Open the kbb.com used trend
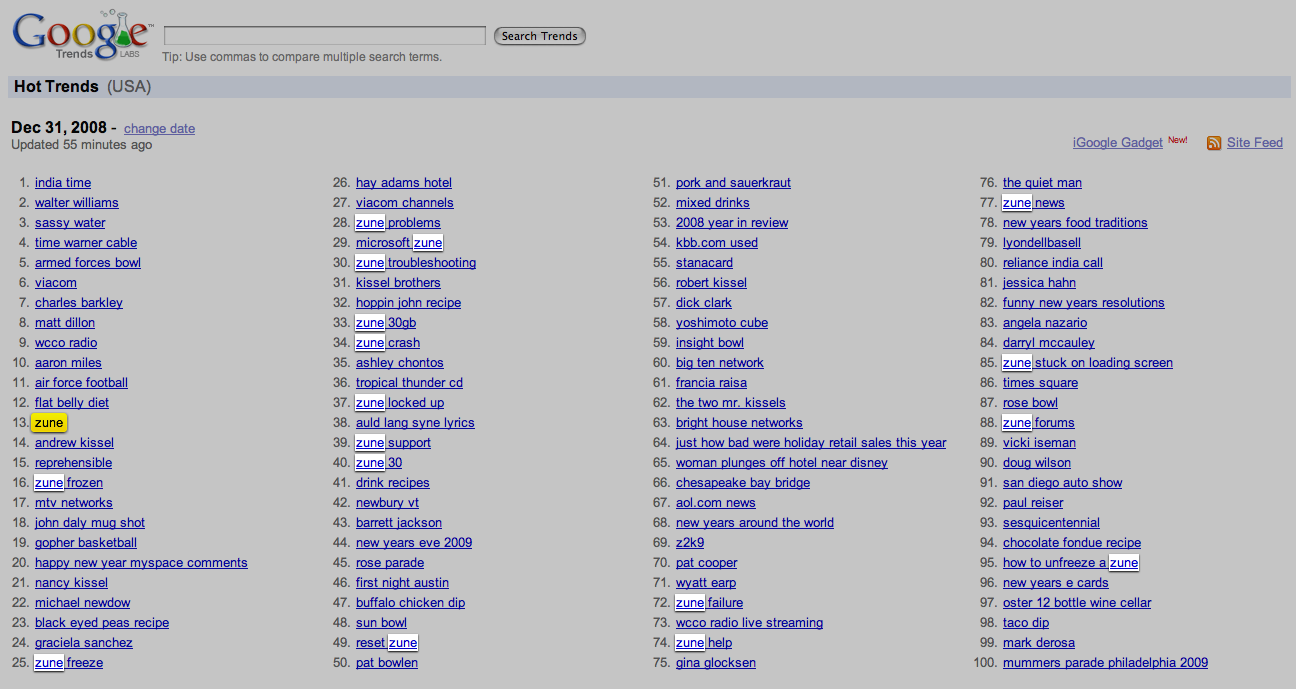Viewport: 1296px width, 689px height. [717, 243]
